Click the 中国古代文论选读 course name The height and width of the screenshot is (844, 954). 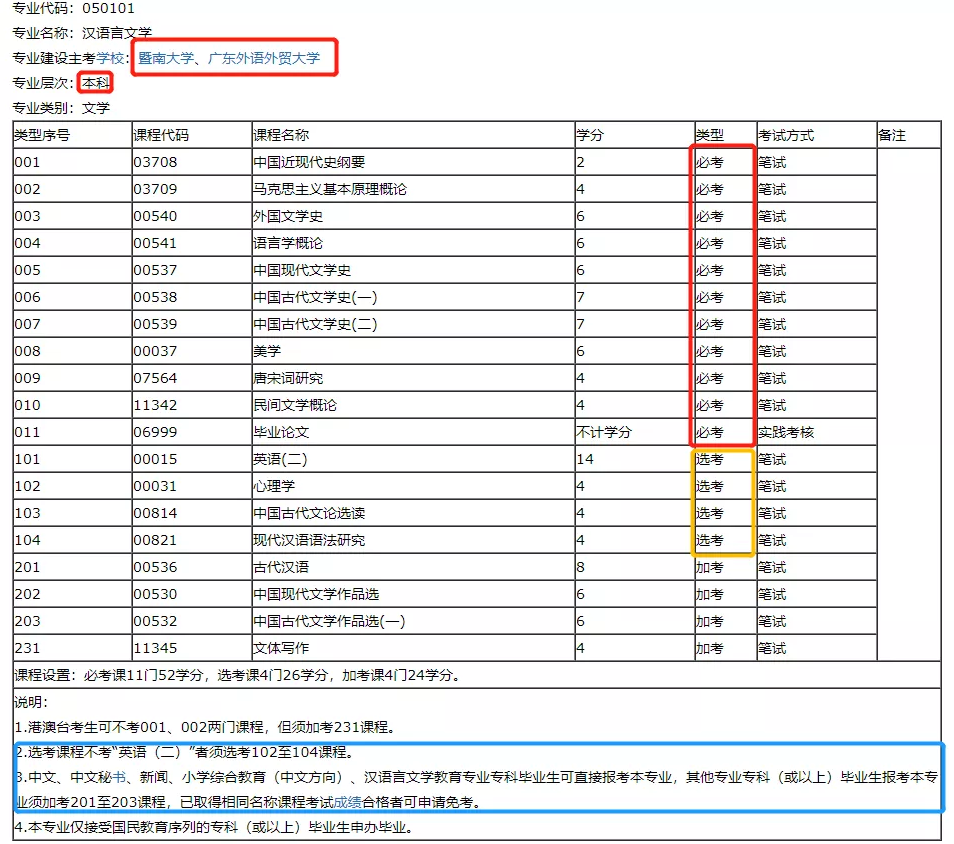[309, 513]
